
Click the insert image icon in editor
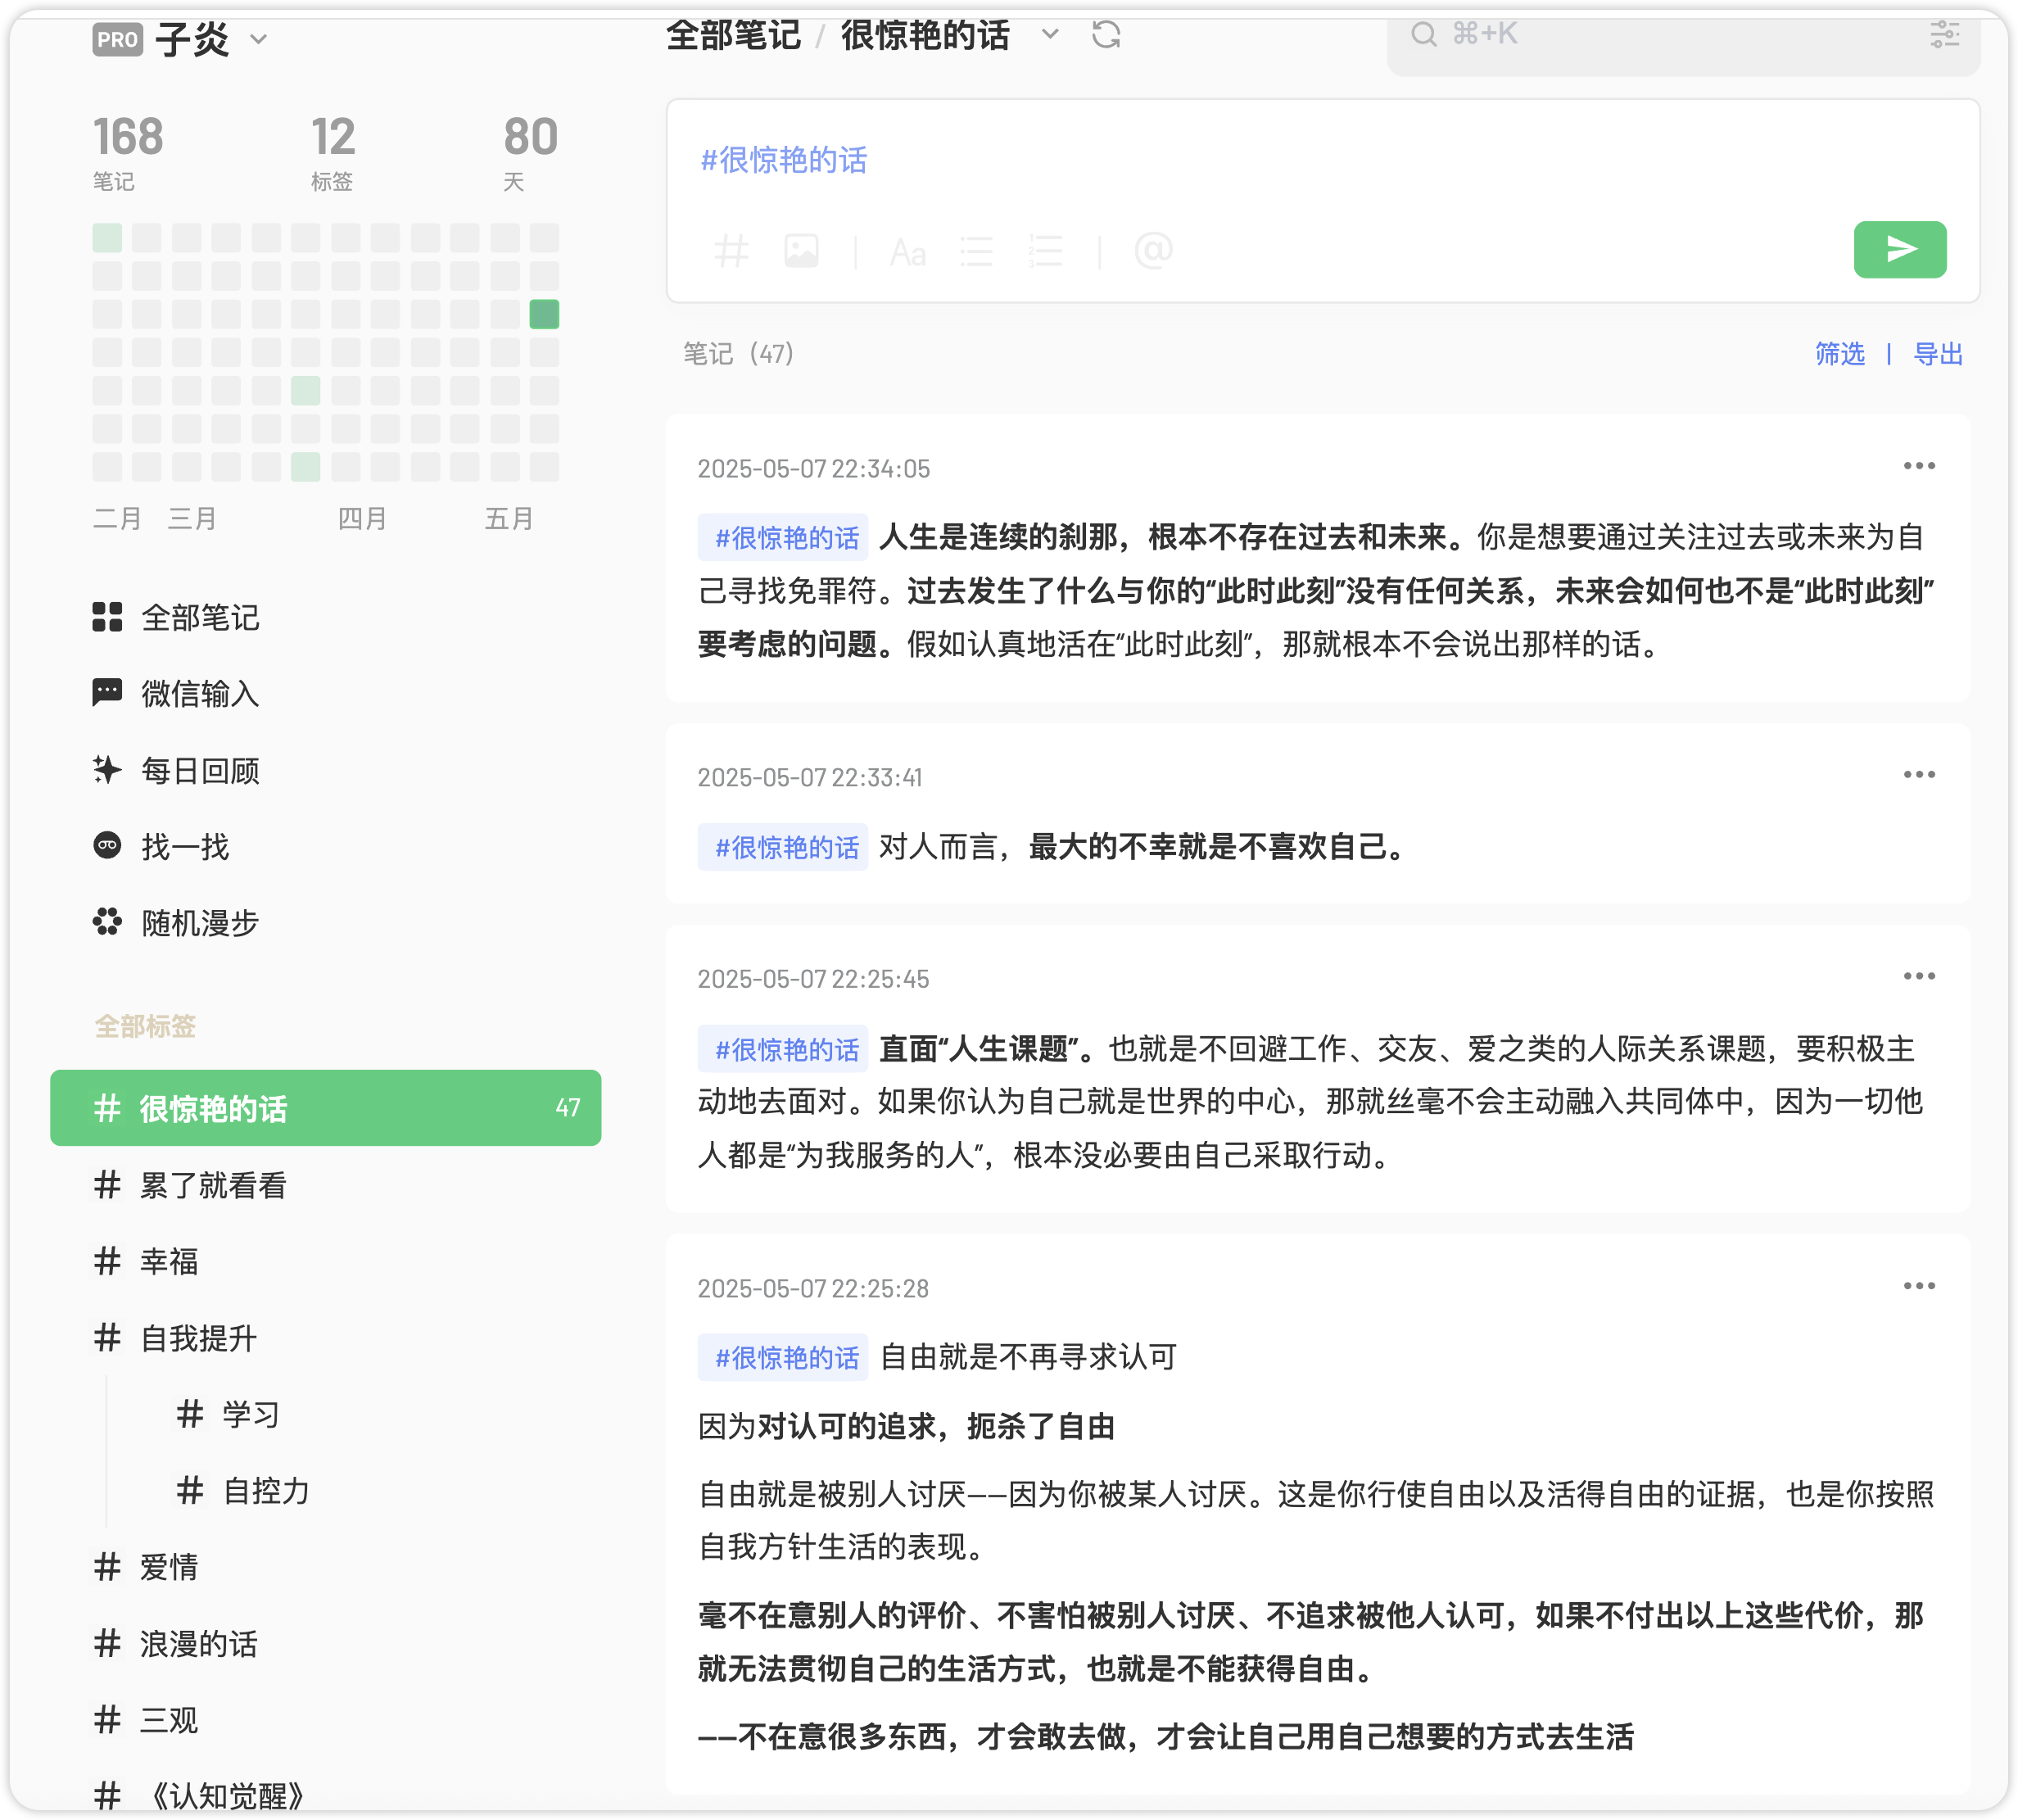pyautogui.click(x=801, y=251)
